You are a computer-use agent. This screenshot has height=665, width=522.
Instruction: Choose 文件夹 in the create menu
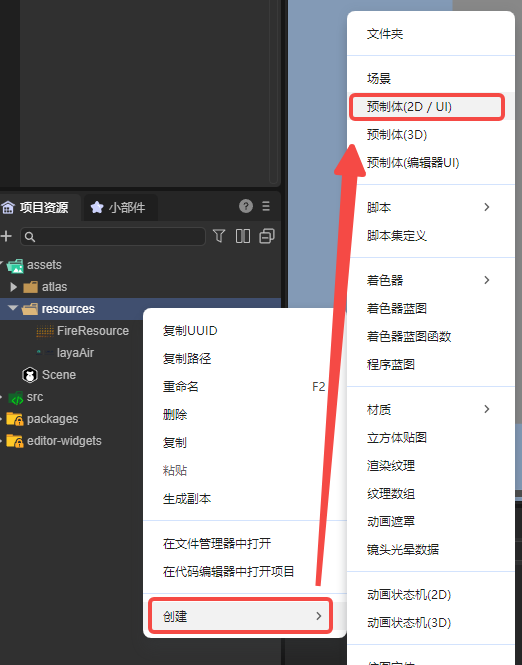click(385, 34)
